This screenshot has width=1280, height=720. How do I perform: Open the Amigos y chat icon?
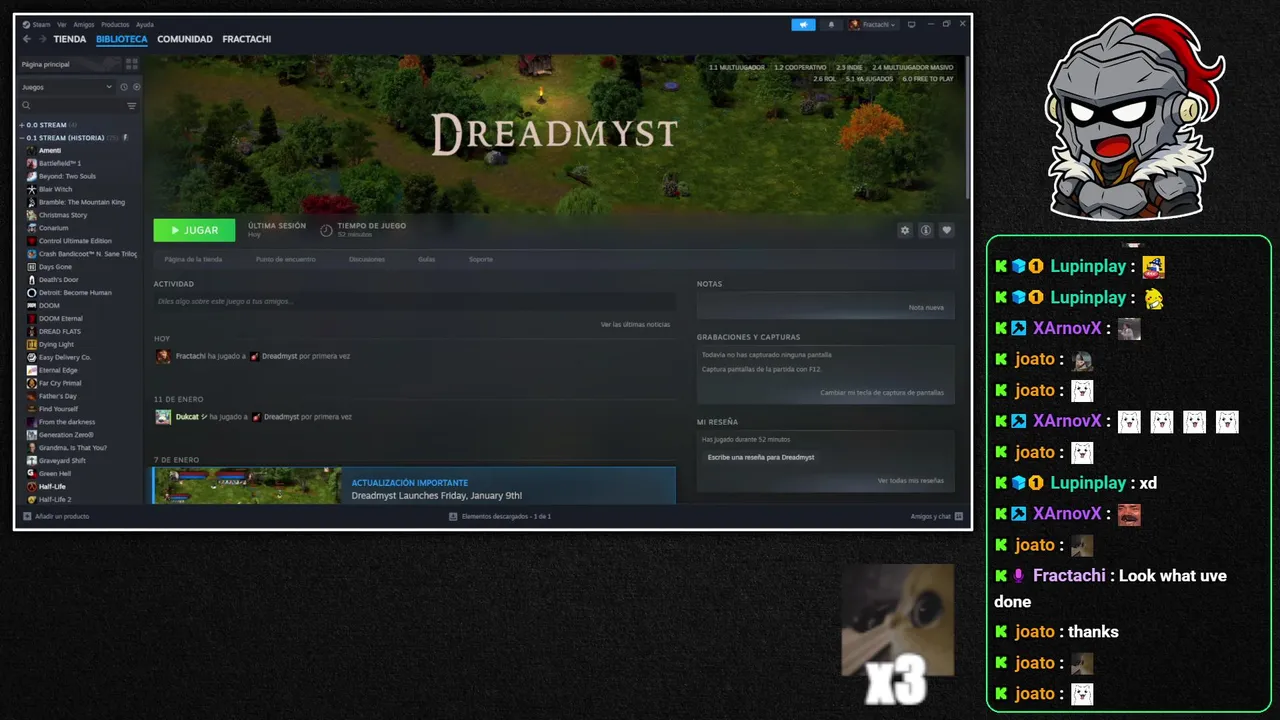click(959, 516)
